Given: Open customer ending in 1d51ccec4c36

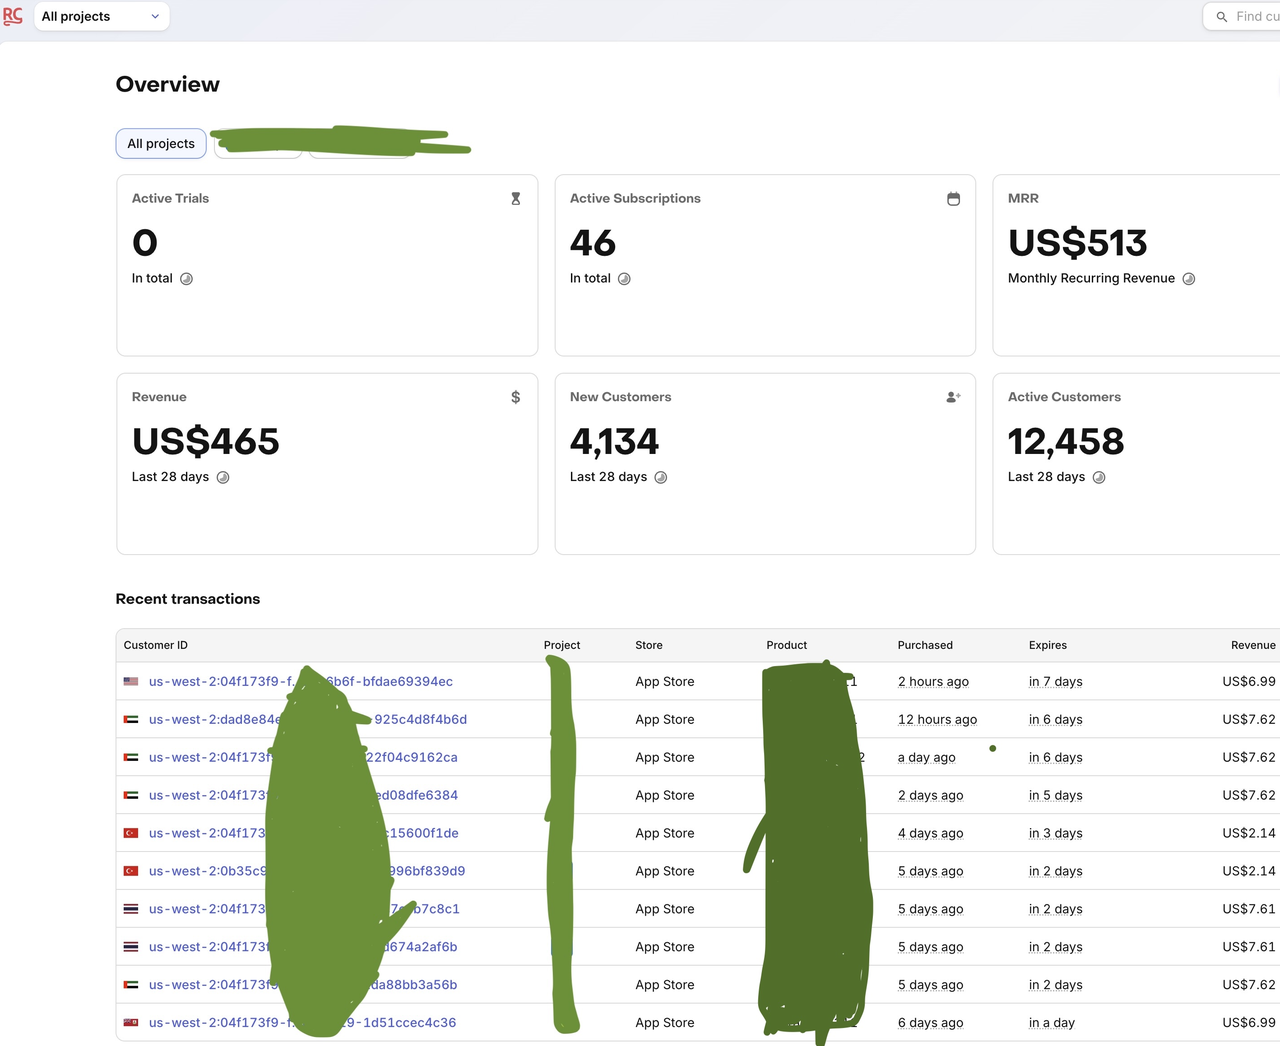Looking at the screenshot, I should (302, 1023).
